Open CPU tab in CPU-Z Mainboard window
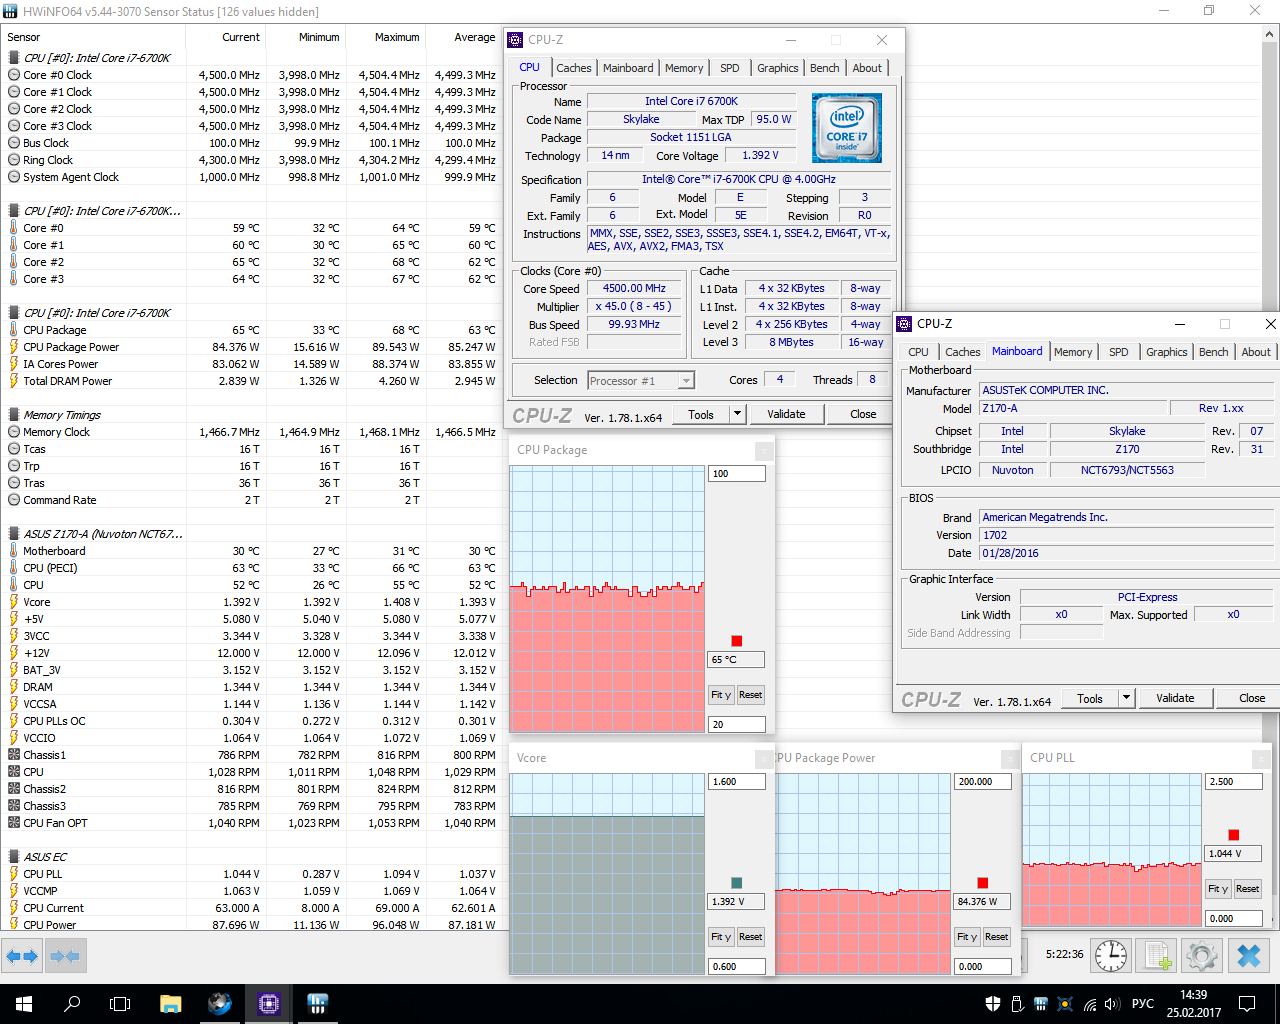Image resolution: width=1280 pixels, height=1024 pixels. pyautogui.click(x=918, y=352)
